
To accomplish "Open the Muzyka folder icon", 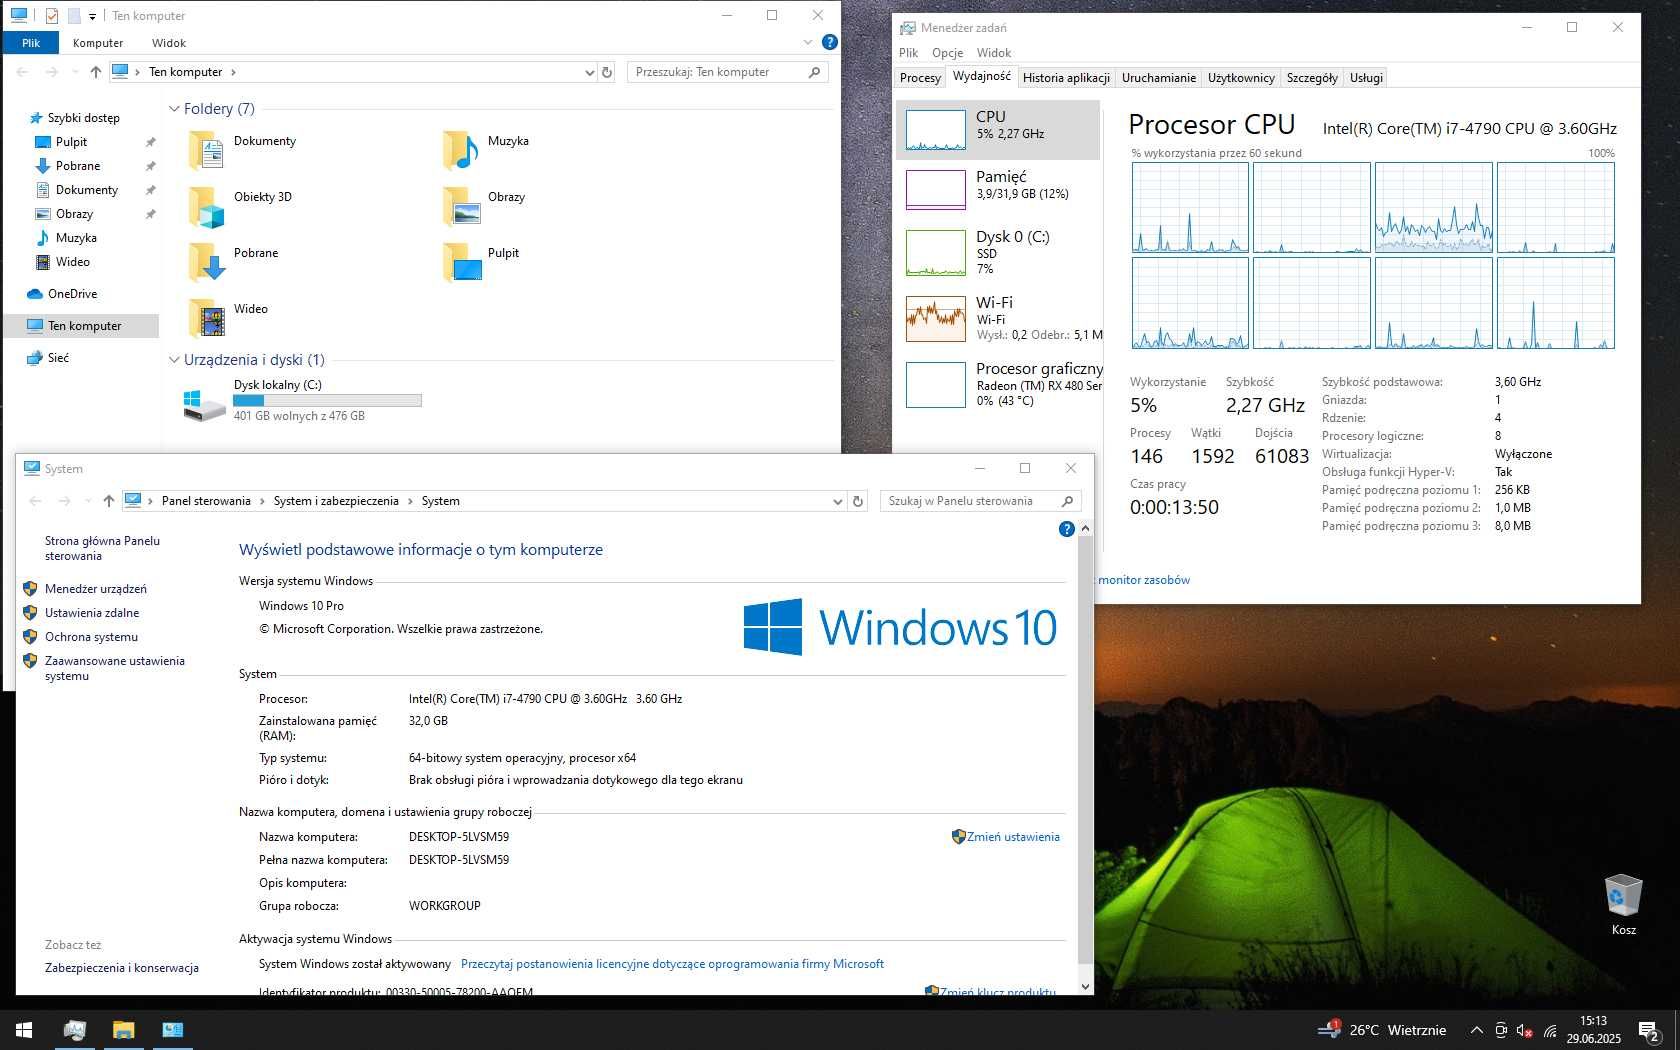I will [460, 149].
